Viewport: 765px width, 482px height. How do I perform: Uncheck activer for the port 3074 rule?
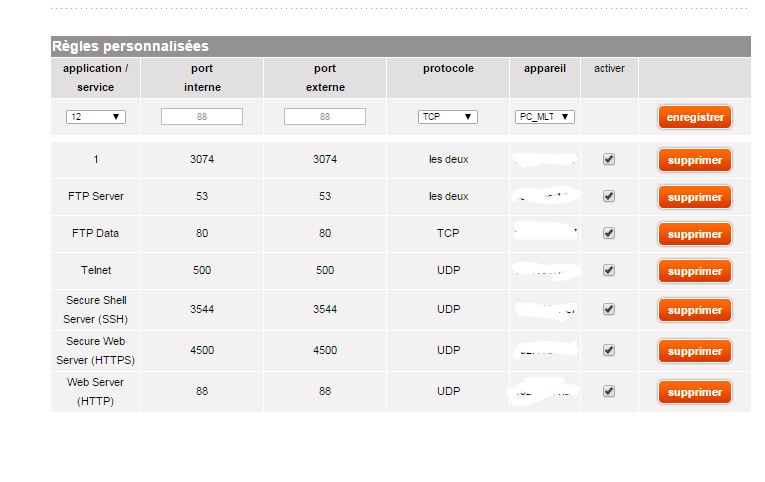point(609,159)
